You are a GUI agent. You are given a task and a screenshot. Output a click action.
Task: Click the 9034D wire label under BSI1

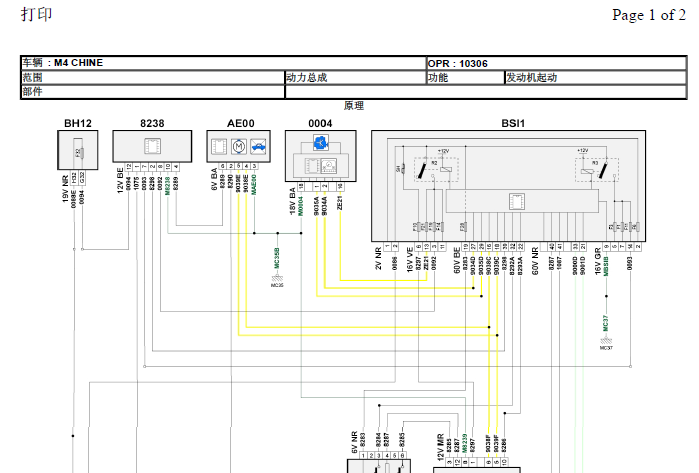tap(473, 266)
